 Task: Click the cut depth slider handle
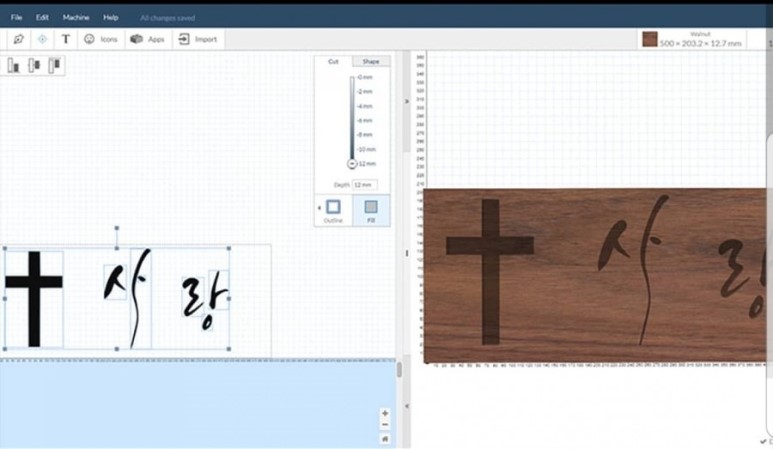click(x=352, y=164)
